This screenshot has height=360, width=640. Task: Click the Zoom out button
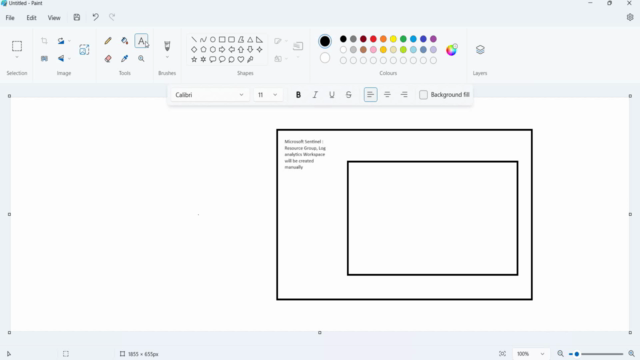[560, 354]
